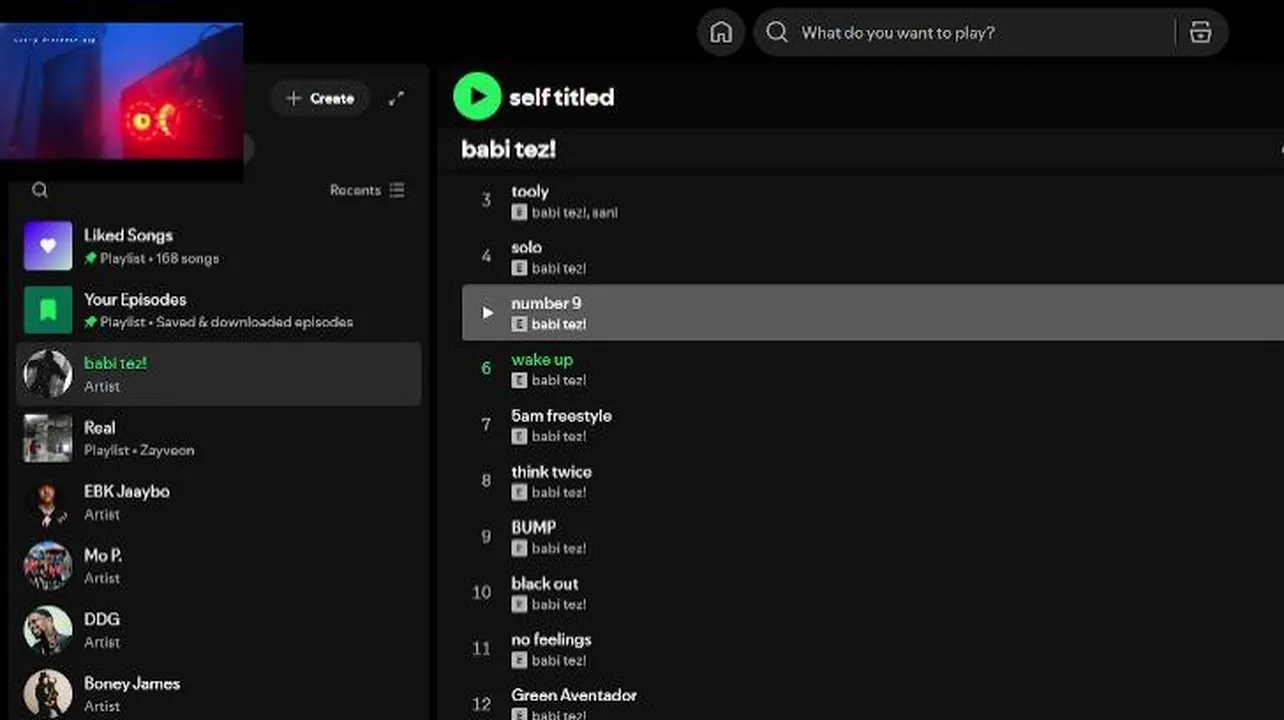Expand Your Library with the arrows icon

(397, 98)
